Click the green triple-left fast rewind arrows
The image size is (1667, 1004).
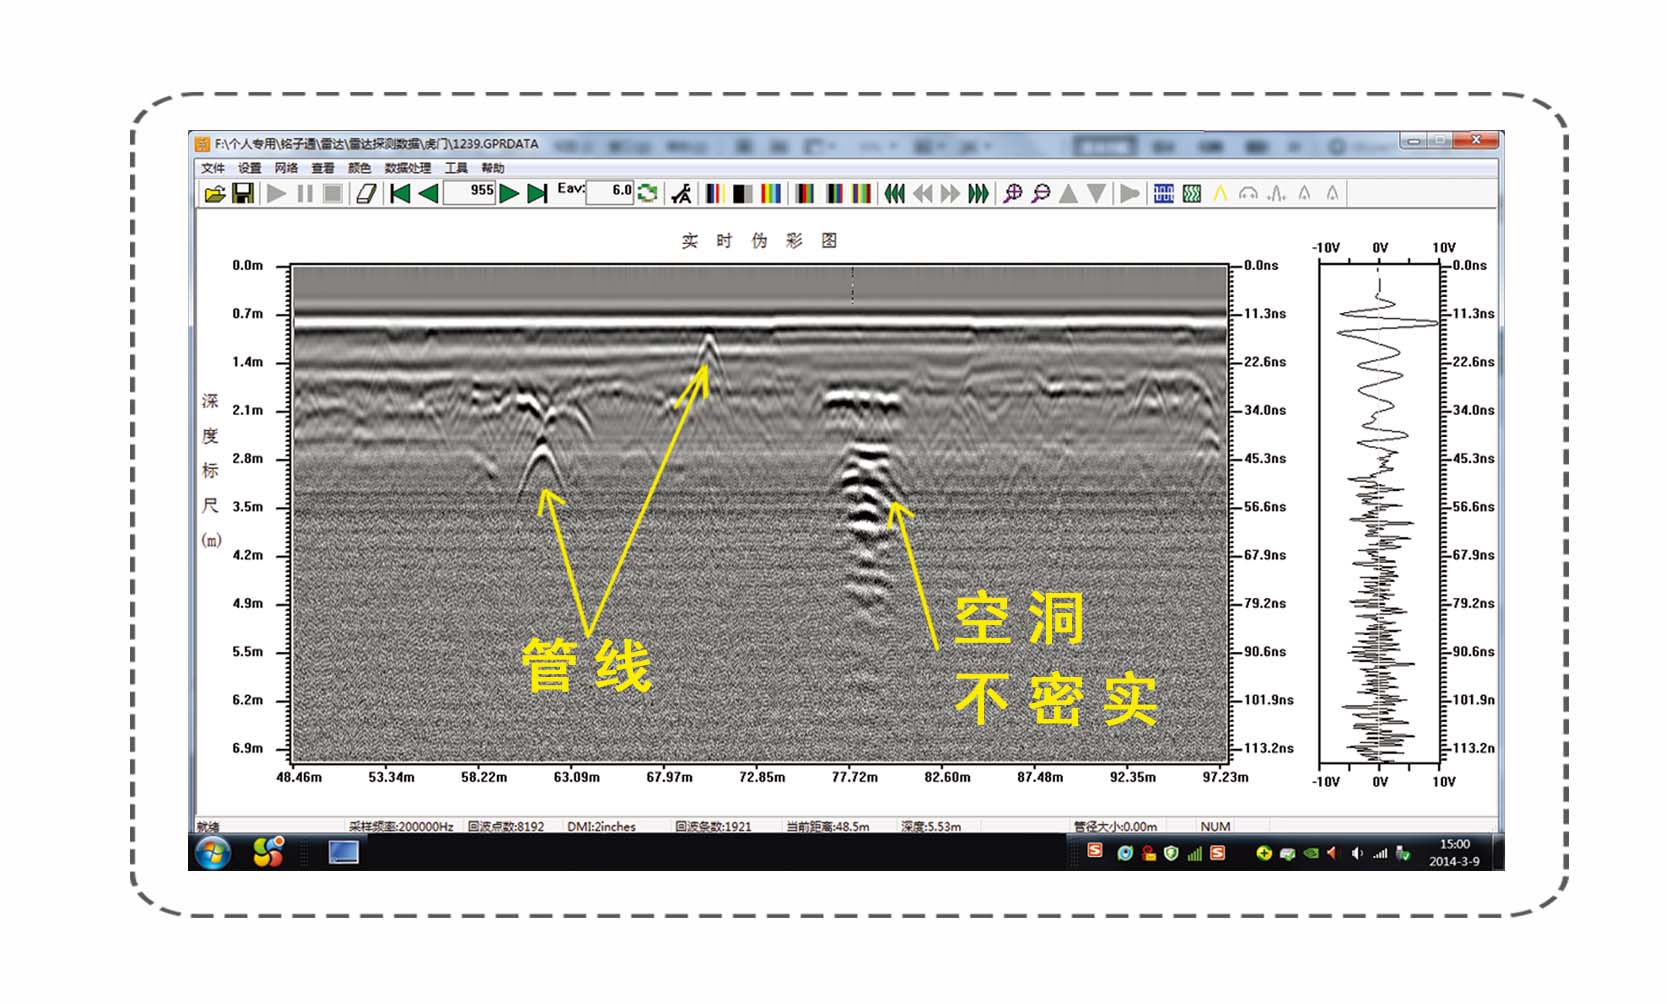pos(894,194)
